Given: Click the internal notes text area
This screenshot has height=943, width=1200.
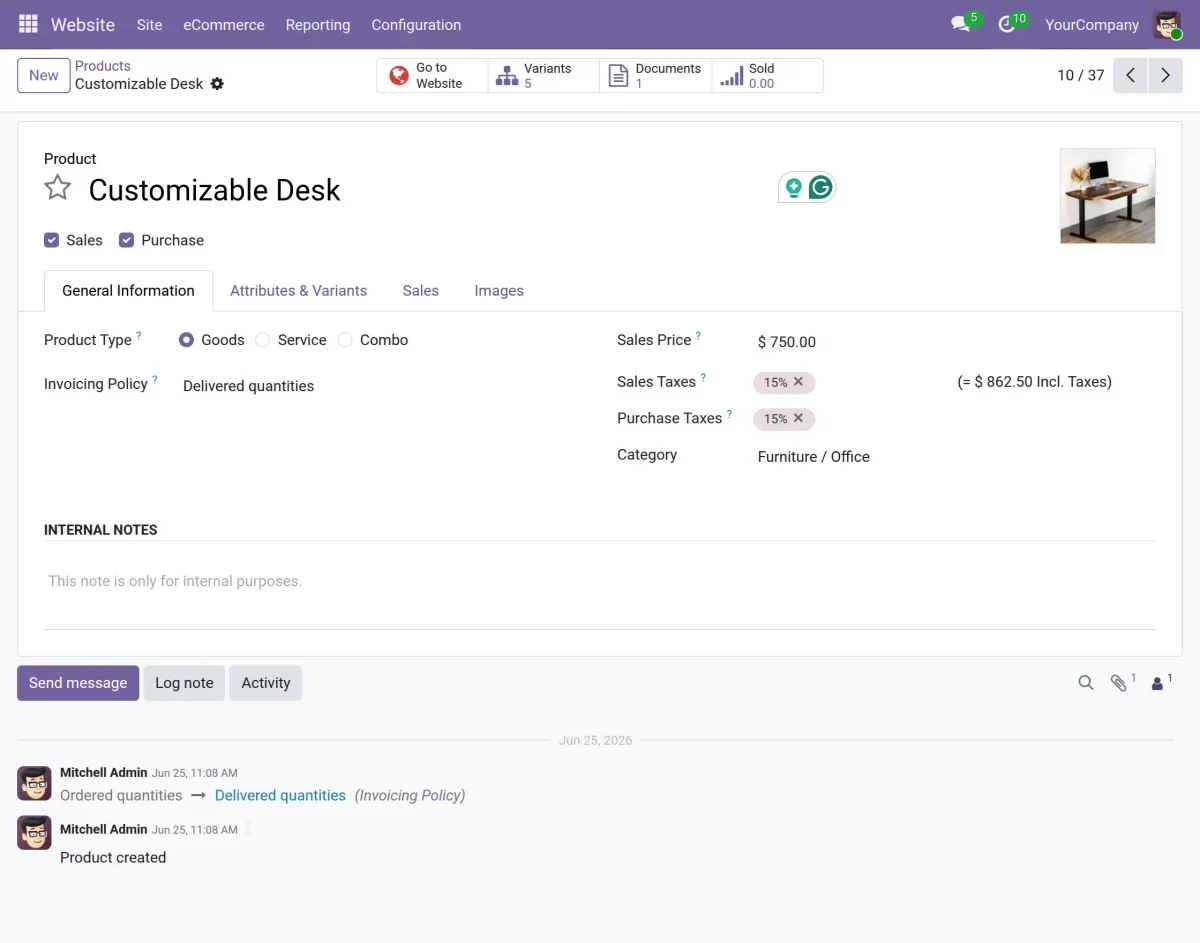Looking at the screenshot, I should (600, 581).
